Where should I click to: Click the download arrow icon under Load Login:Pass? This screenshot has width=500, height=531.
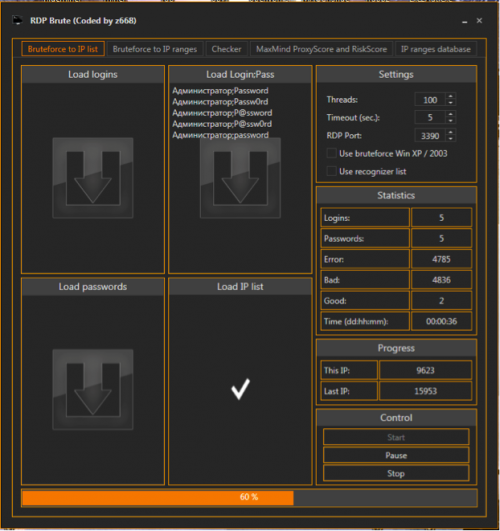[x=240, y=178]
